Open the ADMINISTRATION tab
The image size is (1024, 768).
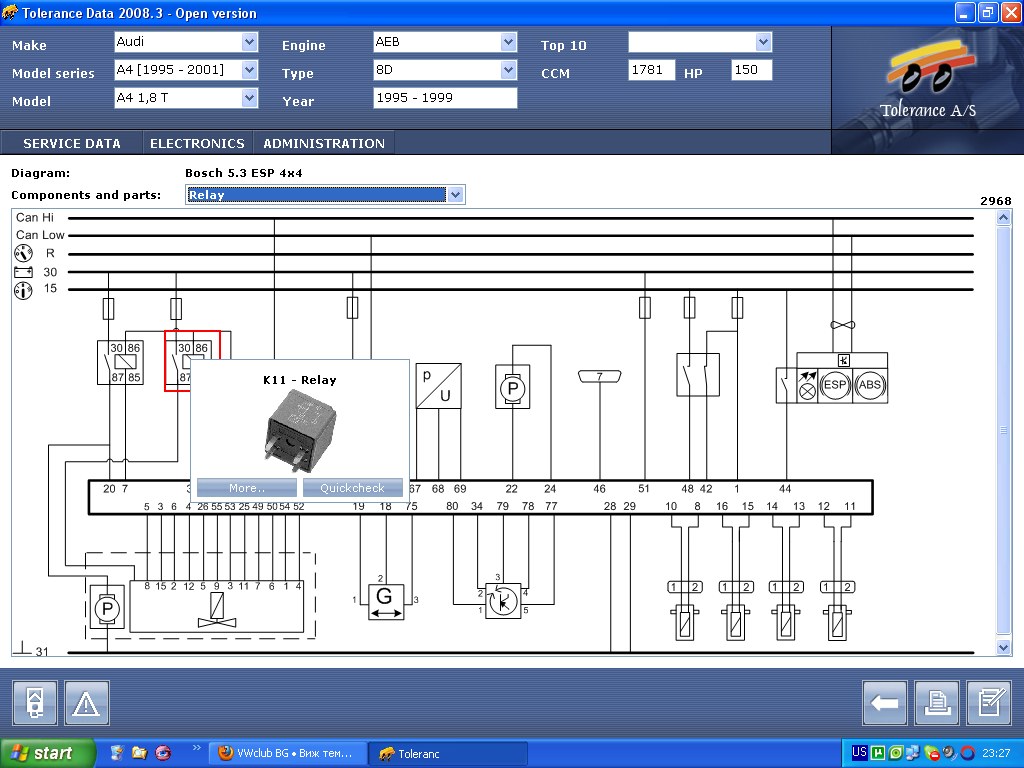[x=323, y=143]
